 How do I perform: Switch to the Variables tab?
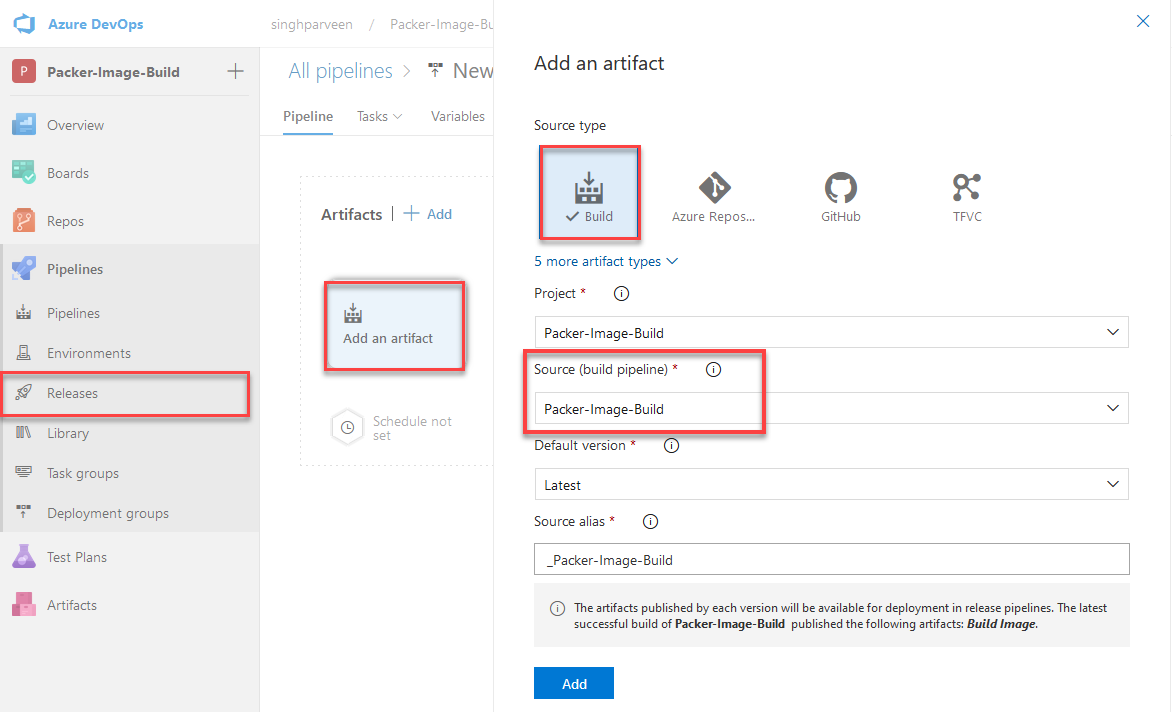point(457,117)
